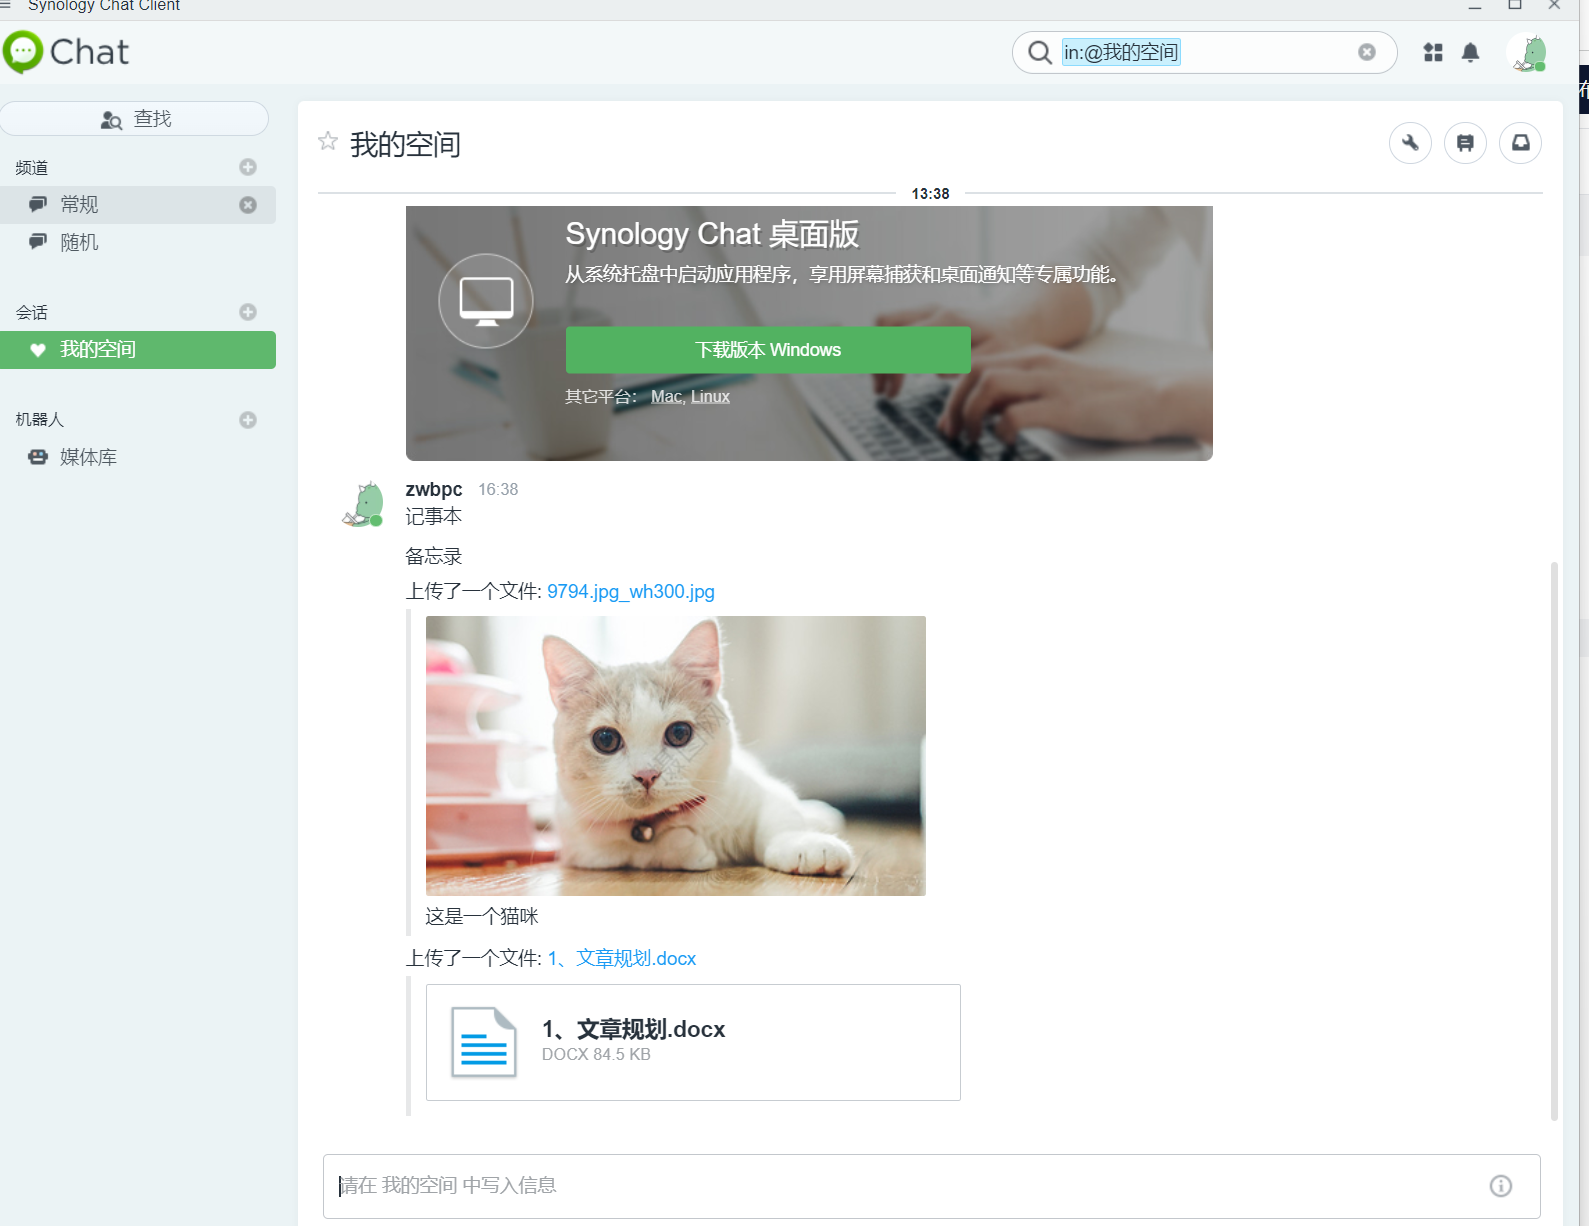This screenshot has width=1589, height=1226.
Task: Open the notifications bell
Action: [x=1470, y=52]
